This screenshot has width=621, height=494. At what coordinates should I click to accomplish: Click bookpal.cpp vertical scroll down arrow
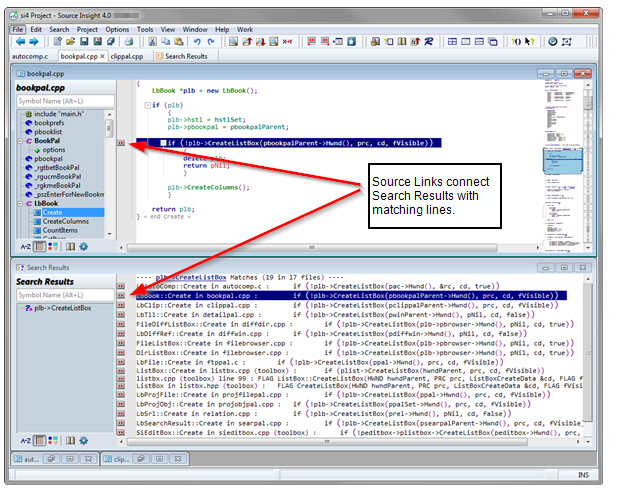coord(588,248)
